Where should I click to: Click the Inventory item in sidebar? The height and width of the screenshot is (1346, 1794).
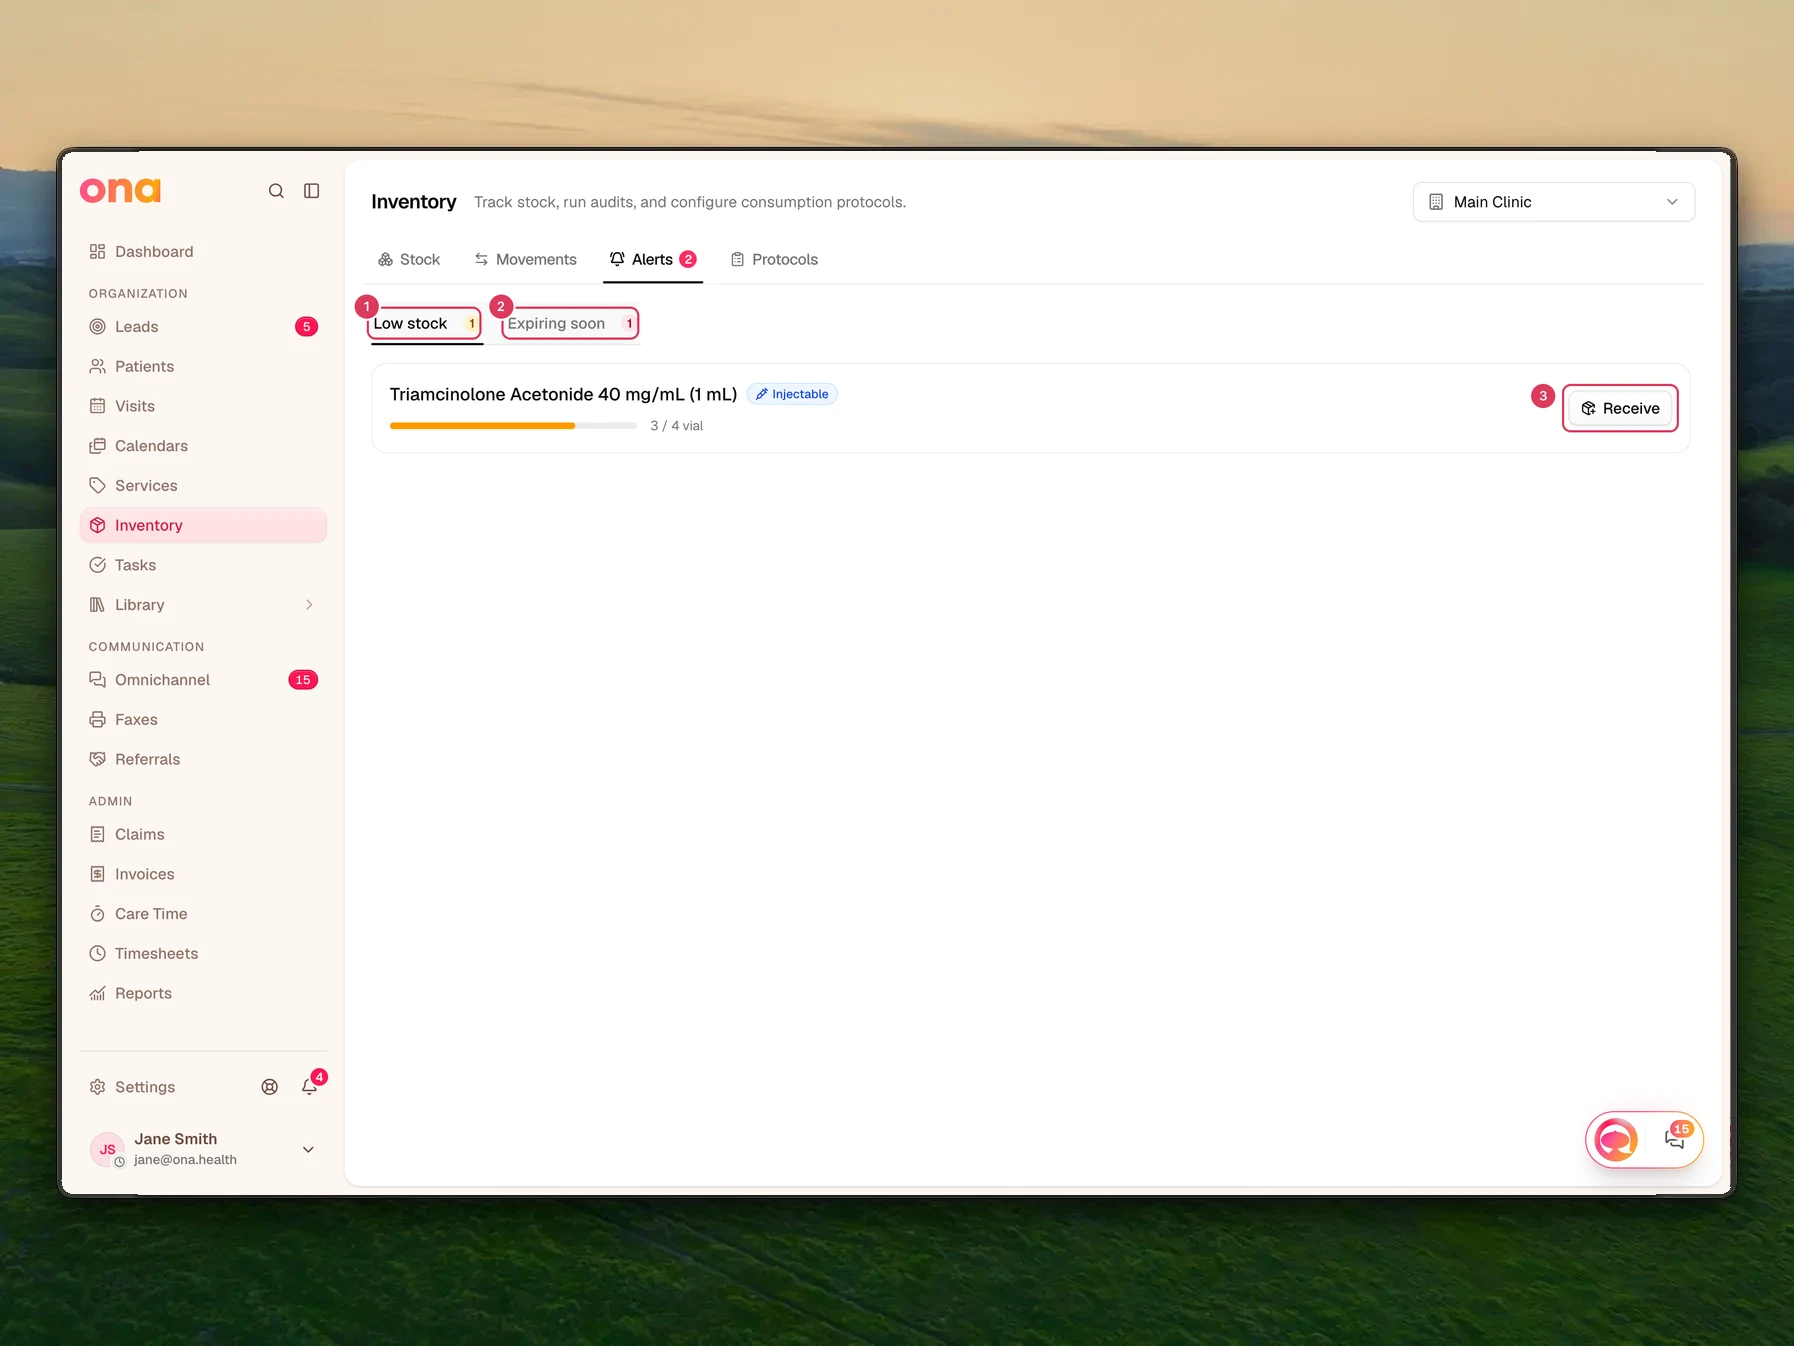pyautogui.click(x=203, y=526)
